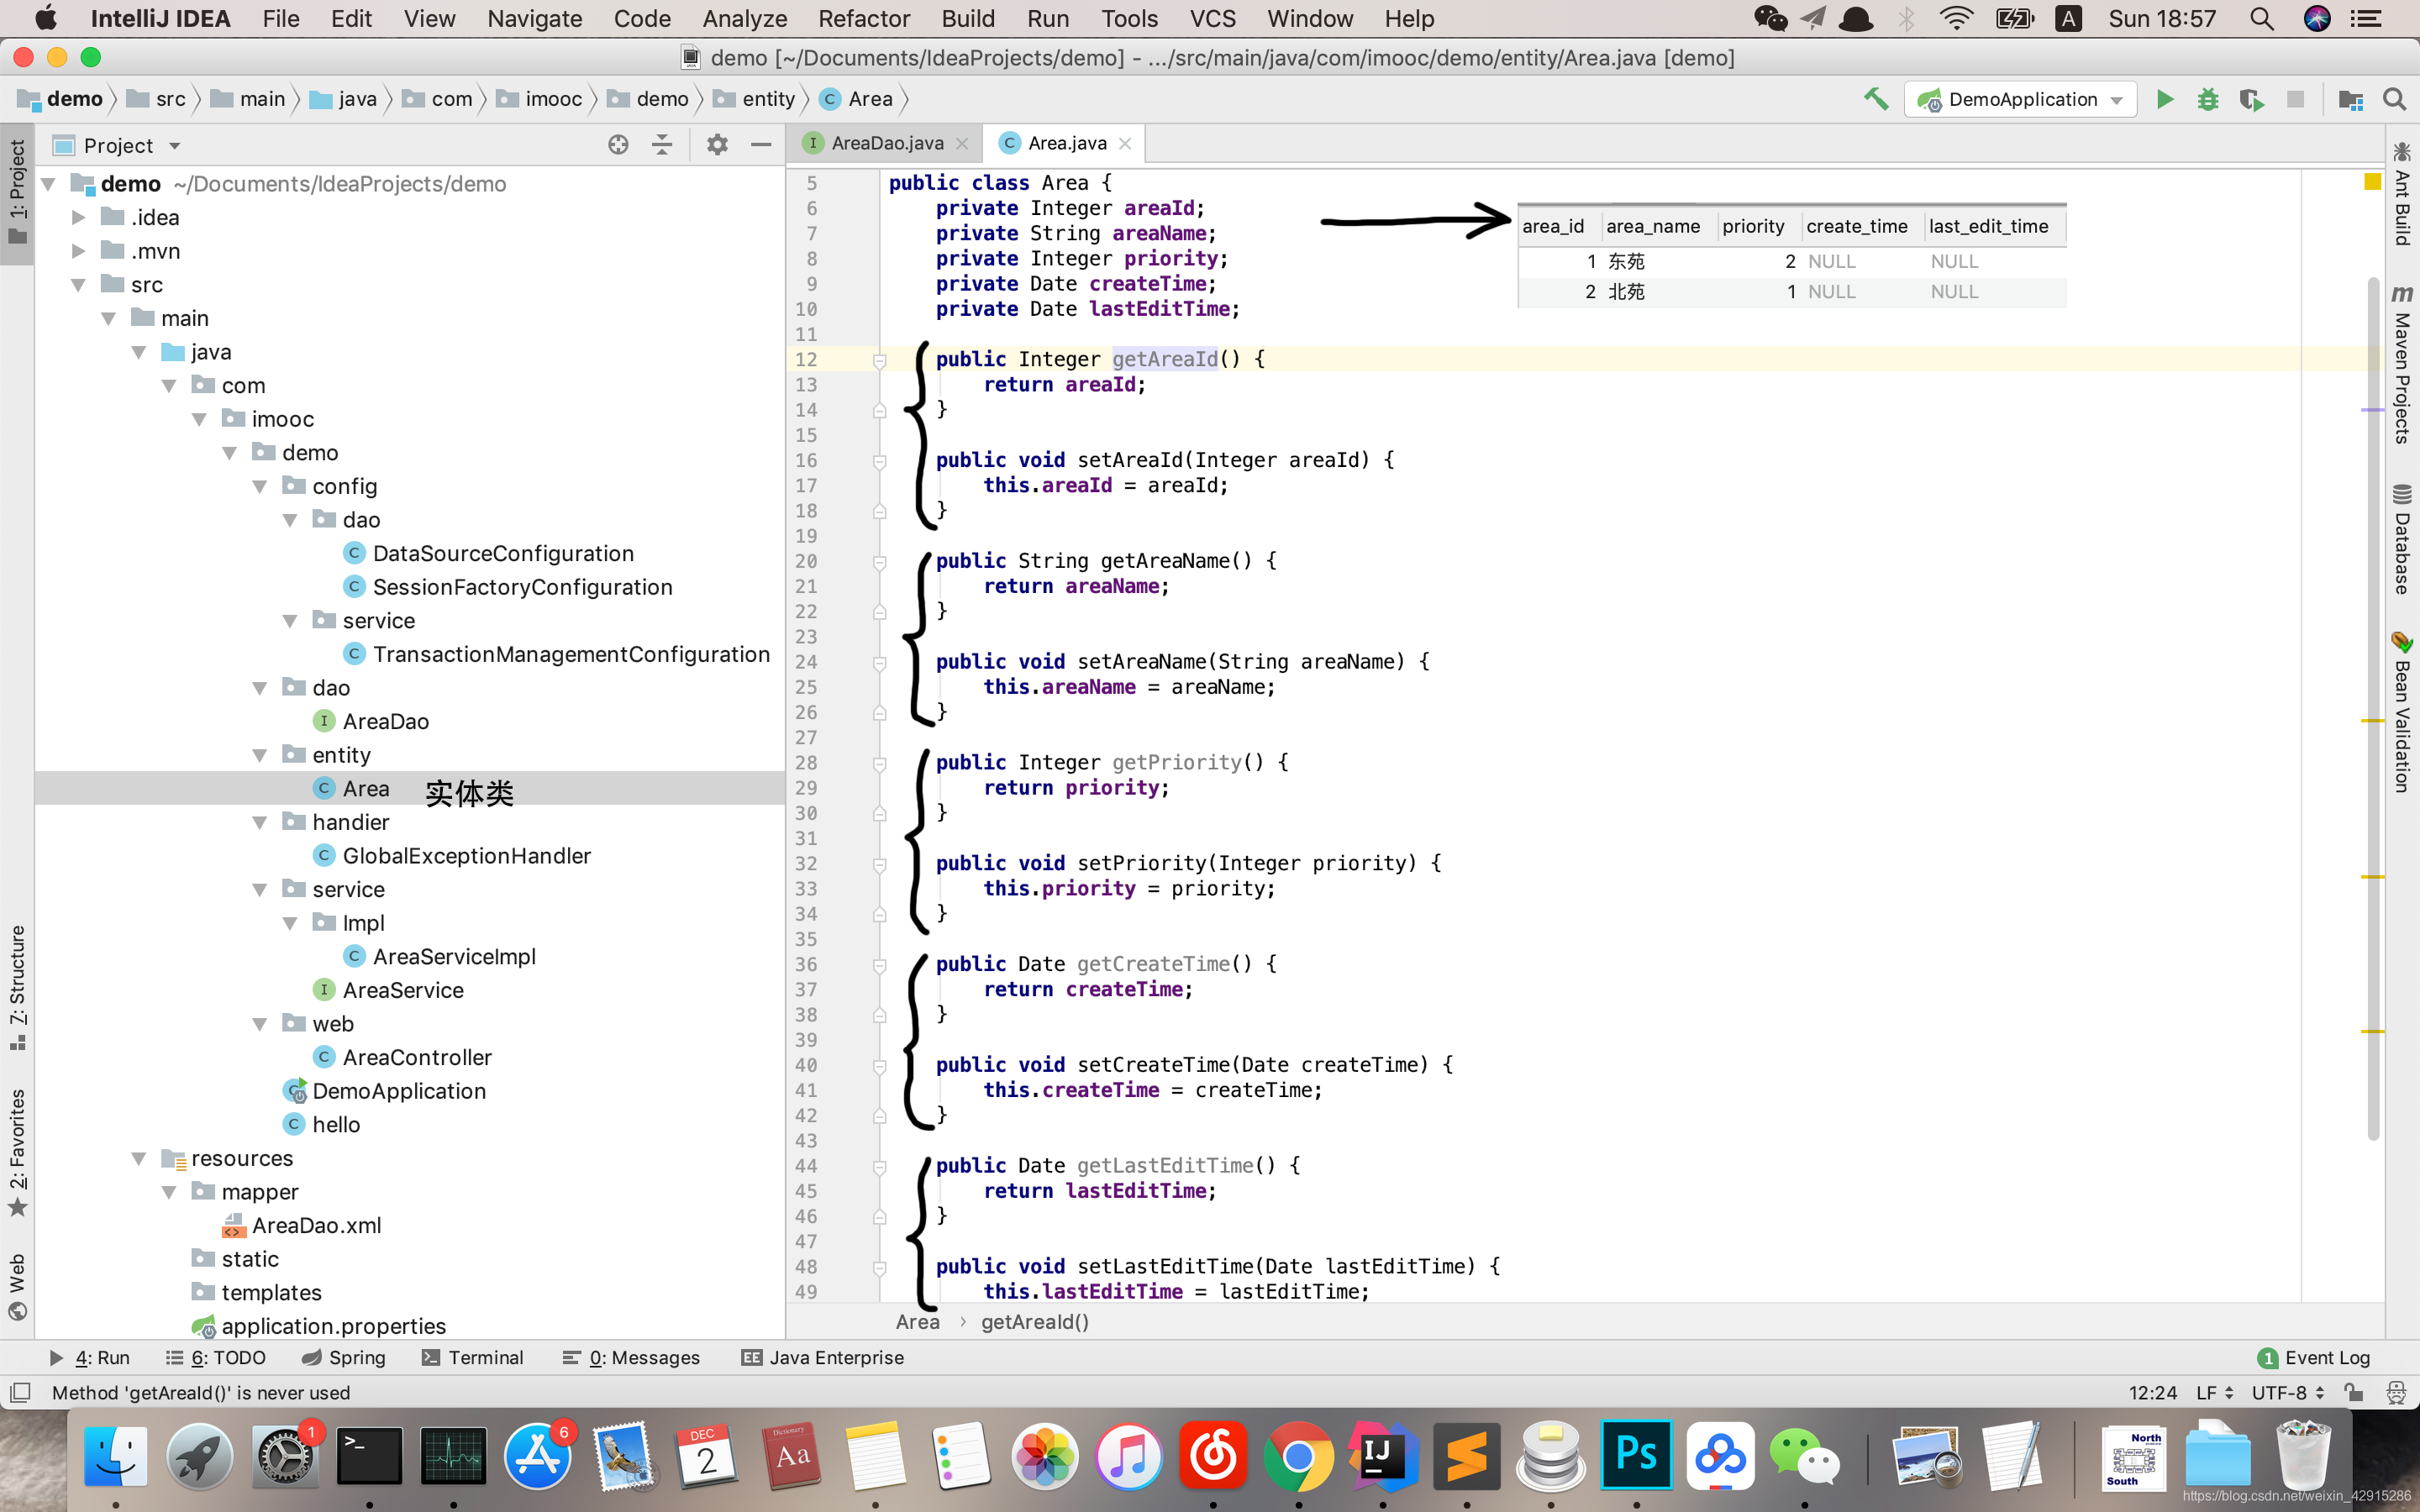Close the Area.java tab
2420x1512 pixels.
(x=1125, y=143)
